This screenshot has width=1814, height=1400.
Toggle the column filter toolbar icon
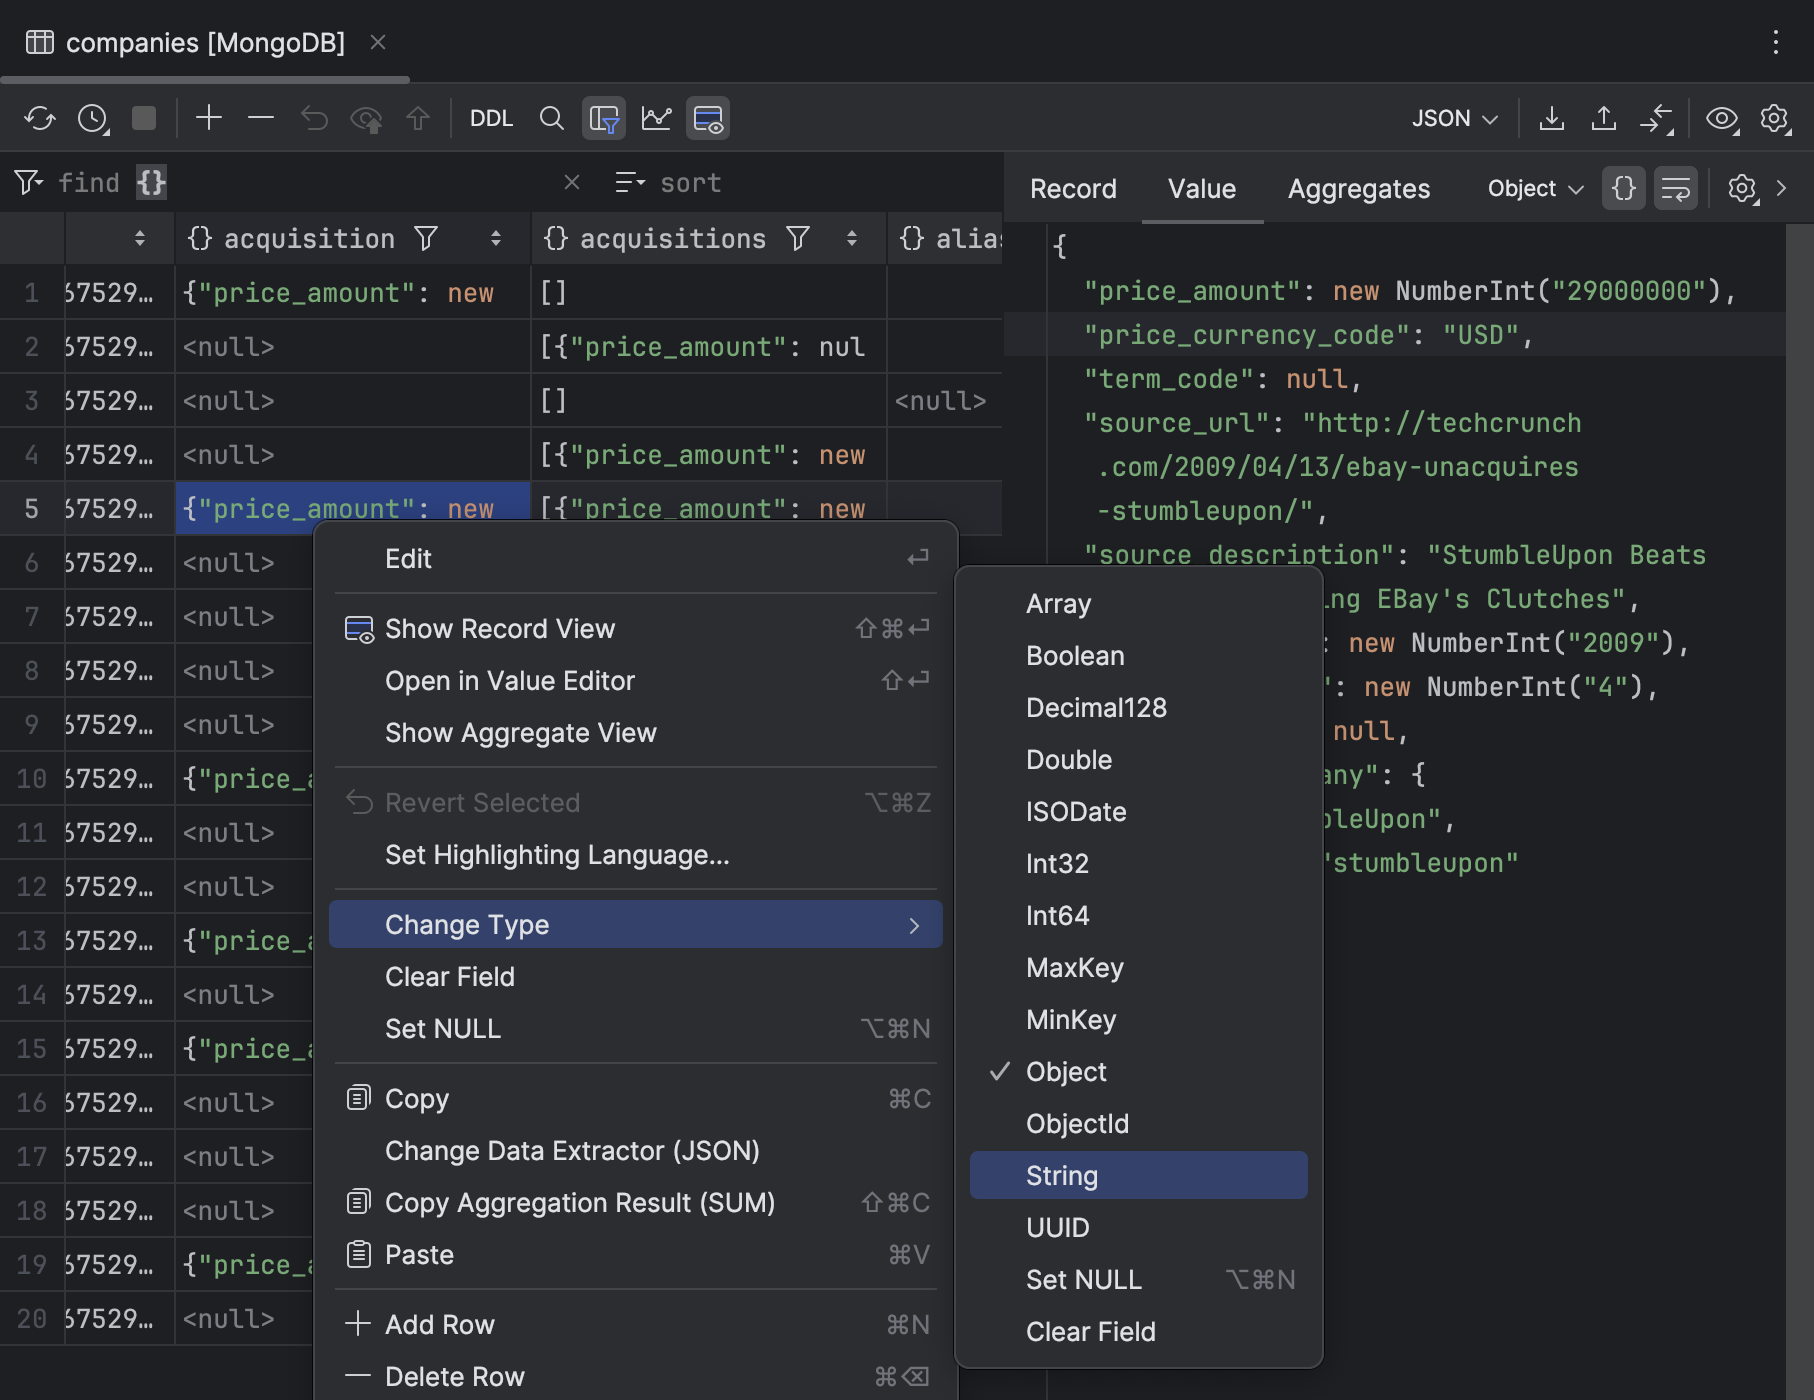(604, 118)
